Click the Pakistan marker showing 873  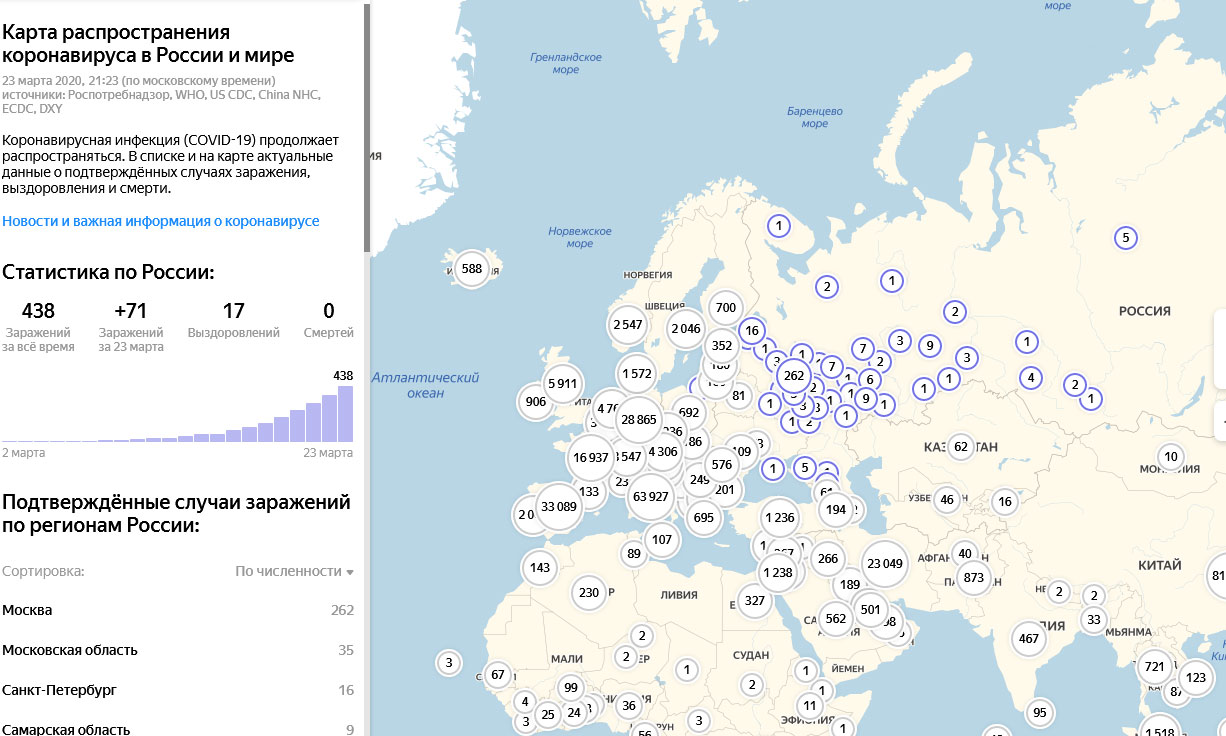[x=972, y=577]
